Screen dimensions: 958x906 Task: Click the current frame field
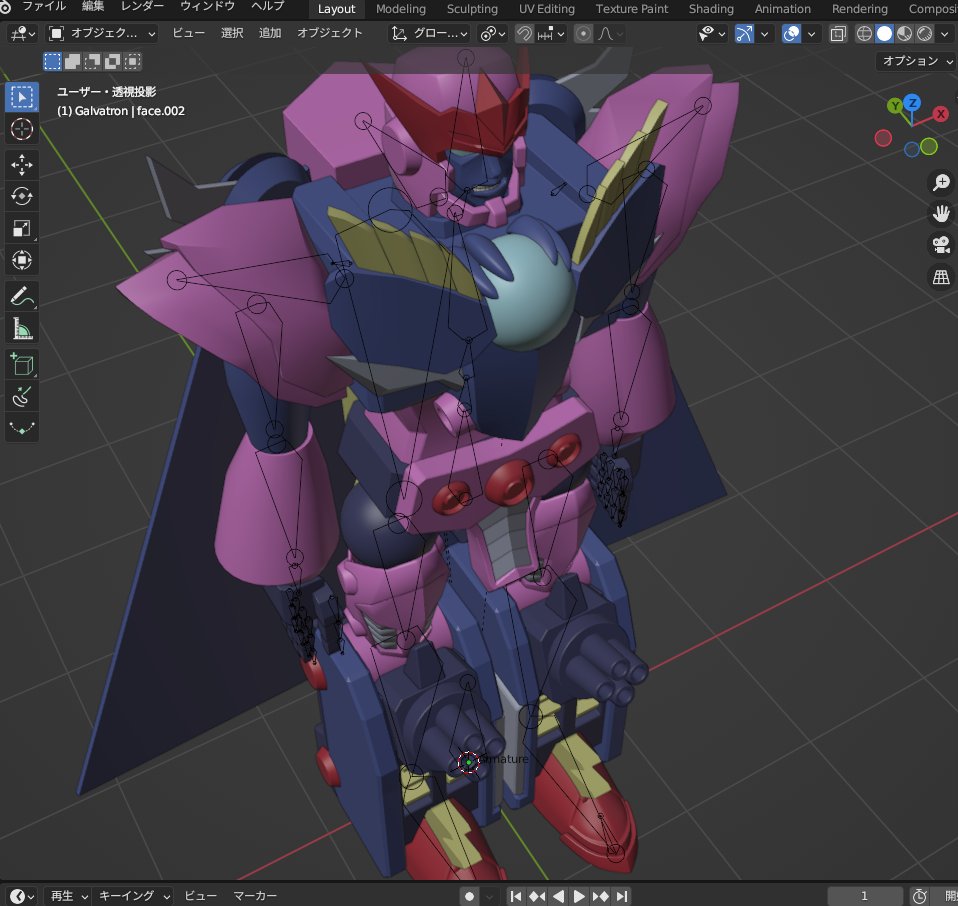pos(864,896)
